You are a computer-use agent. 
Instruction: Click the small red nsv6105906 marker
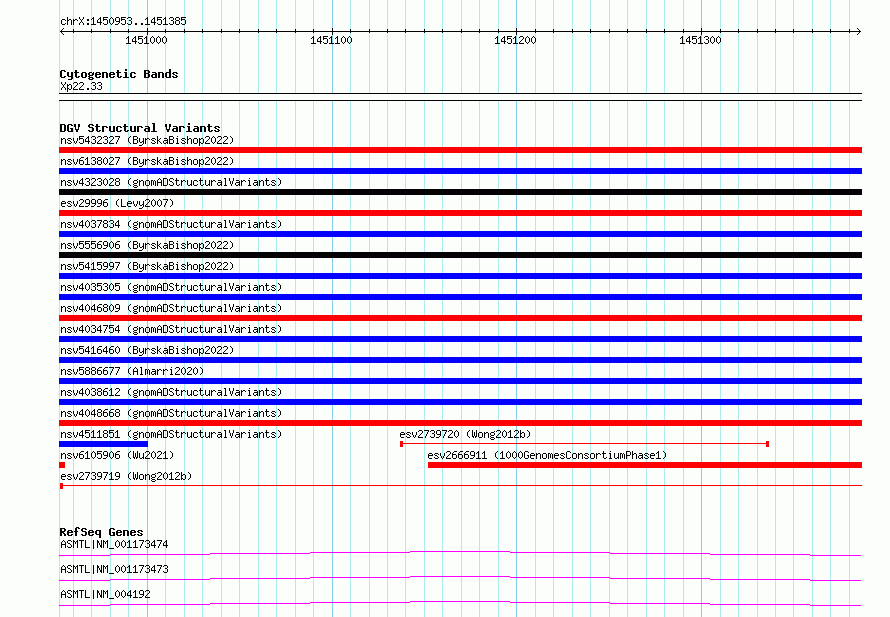(62, 465)
